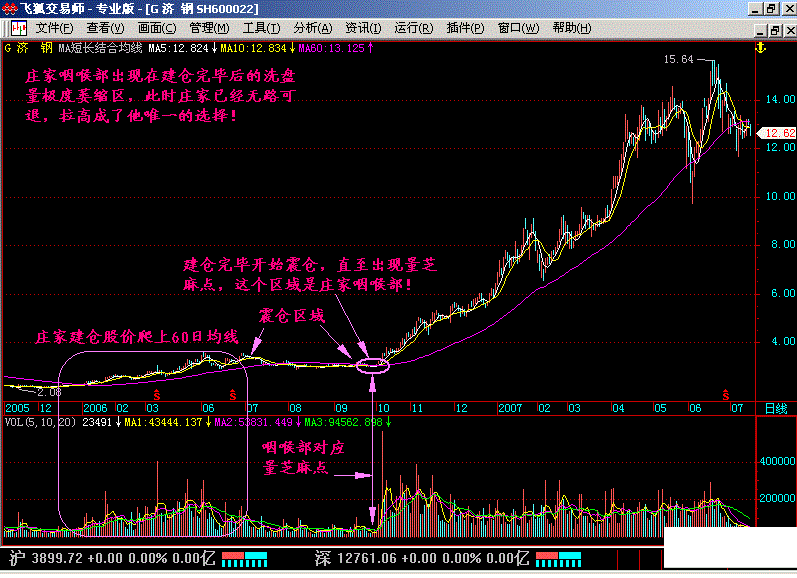The height and width of the screenshot is (578, 797).
Task: Click the 2007 label on time axis
Action: coord(510,408)
